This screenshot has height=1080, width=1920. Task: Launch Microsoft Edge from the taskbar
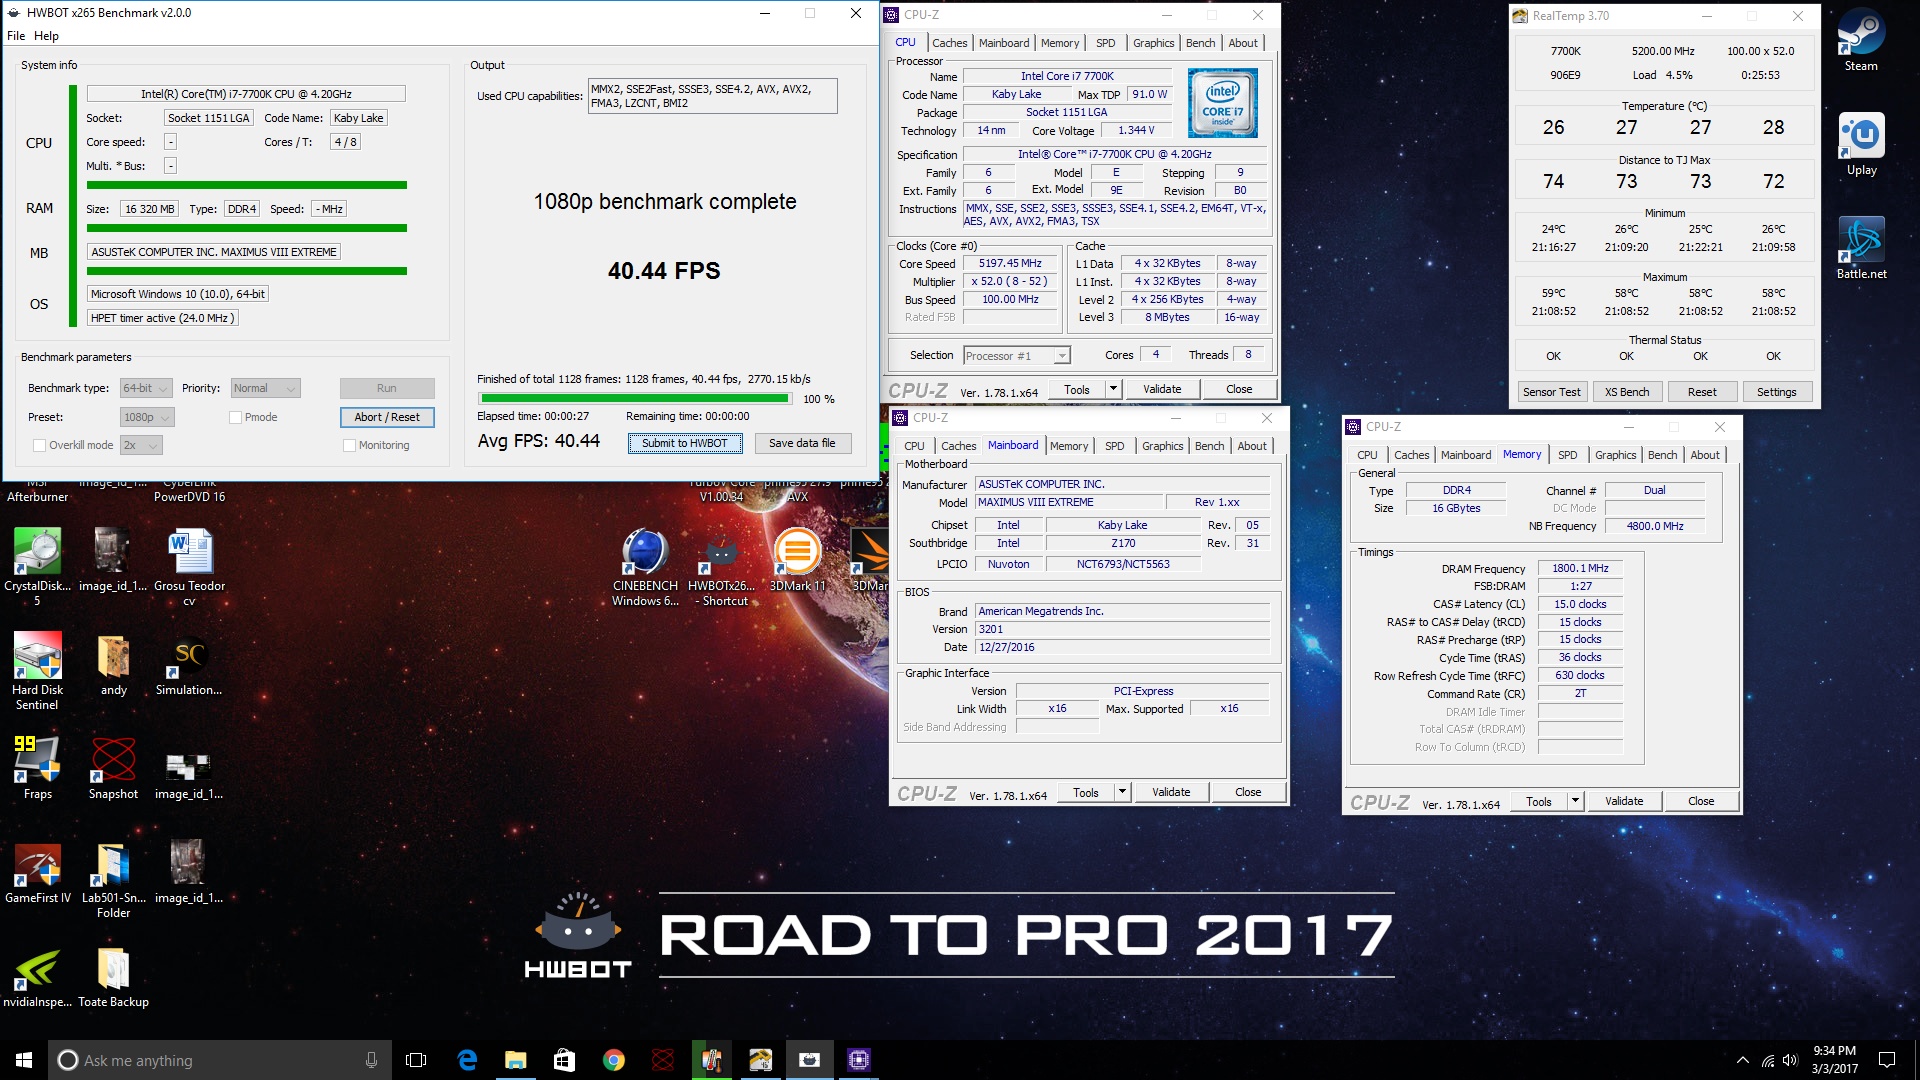click(x=467, y=1060)
